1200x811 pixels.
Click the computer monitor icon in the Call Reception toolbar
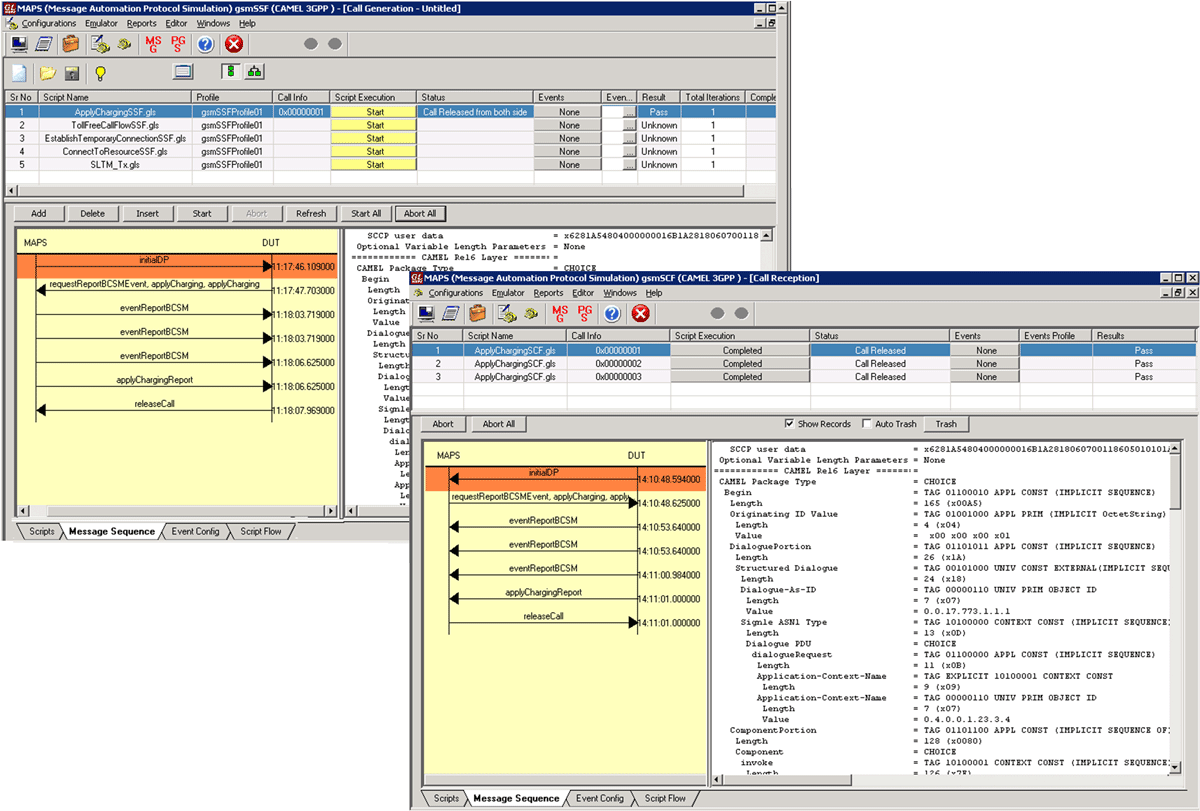click(x=426, y=314)
